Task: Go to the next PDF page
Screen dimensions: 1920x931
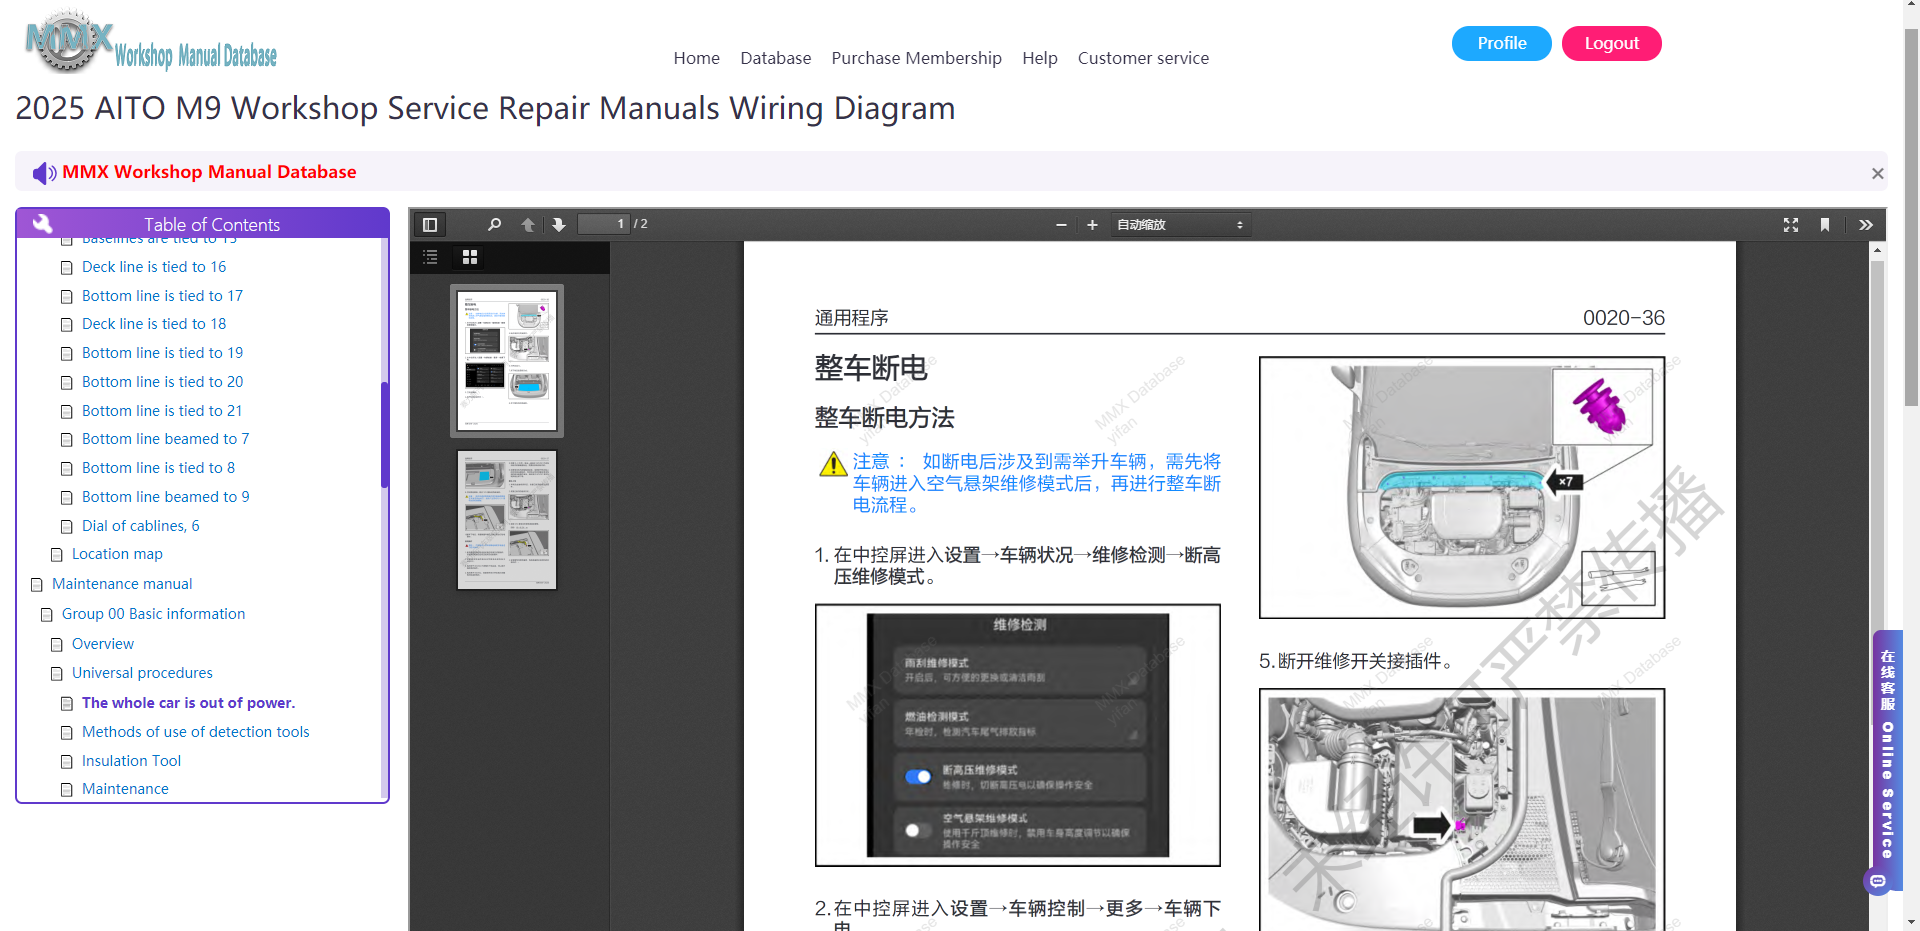Action: 559,225
